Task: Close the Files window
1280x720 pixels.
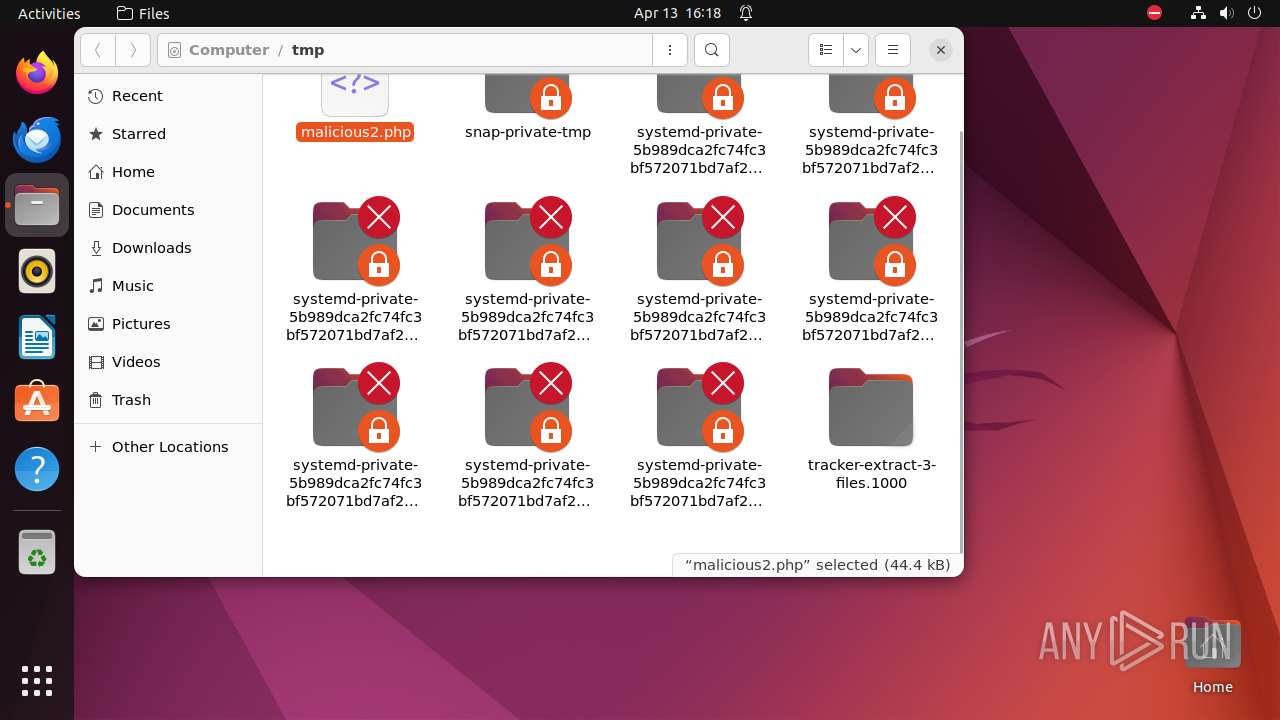Action: 940,50
